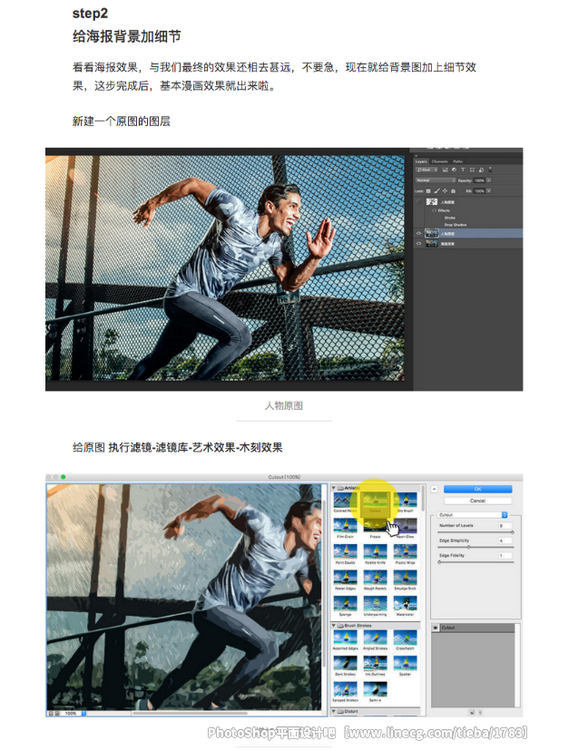Image resolution: width=578 pixels, height=750 pixels.
Task: Adjust the Edge Simplicity slider
Action: click(476, 547)
